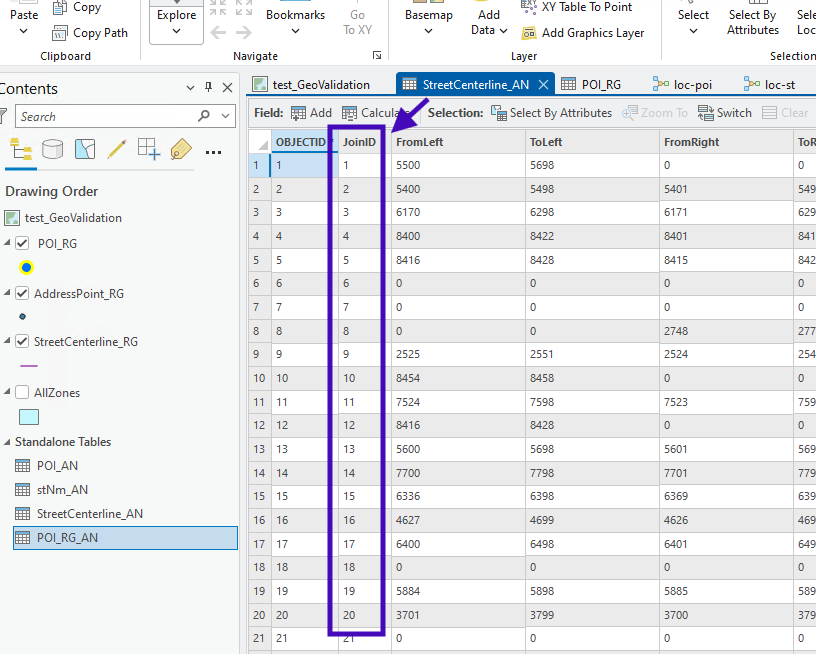This screenshot has width=816, height=654.
Task: Click the POI_RG yellow point symbol
Action: click(x=26, y=267)
